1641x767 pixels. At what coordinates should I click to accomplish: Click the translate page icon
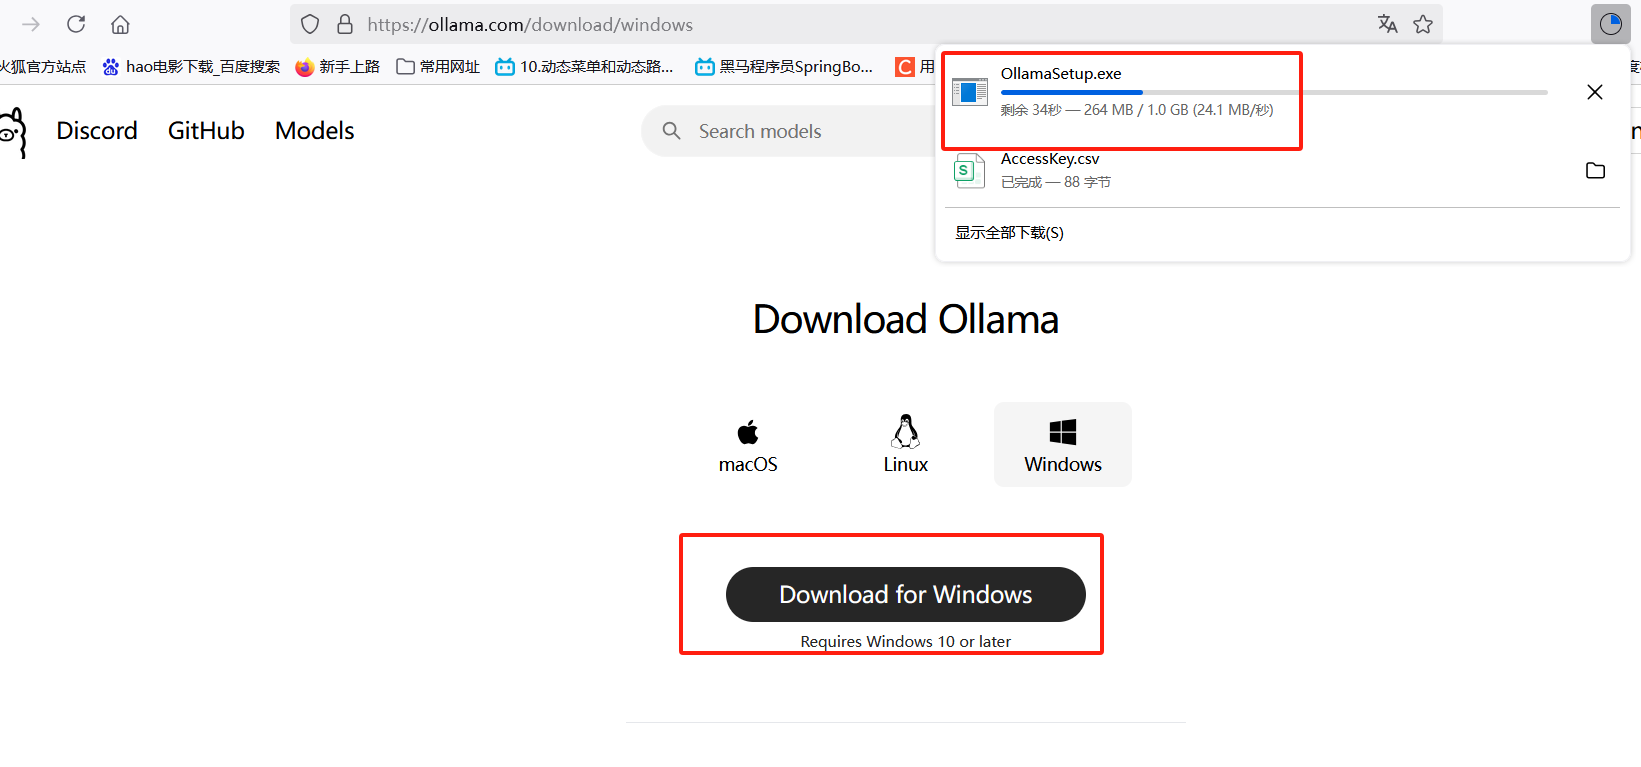(1387, 24)
